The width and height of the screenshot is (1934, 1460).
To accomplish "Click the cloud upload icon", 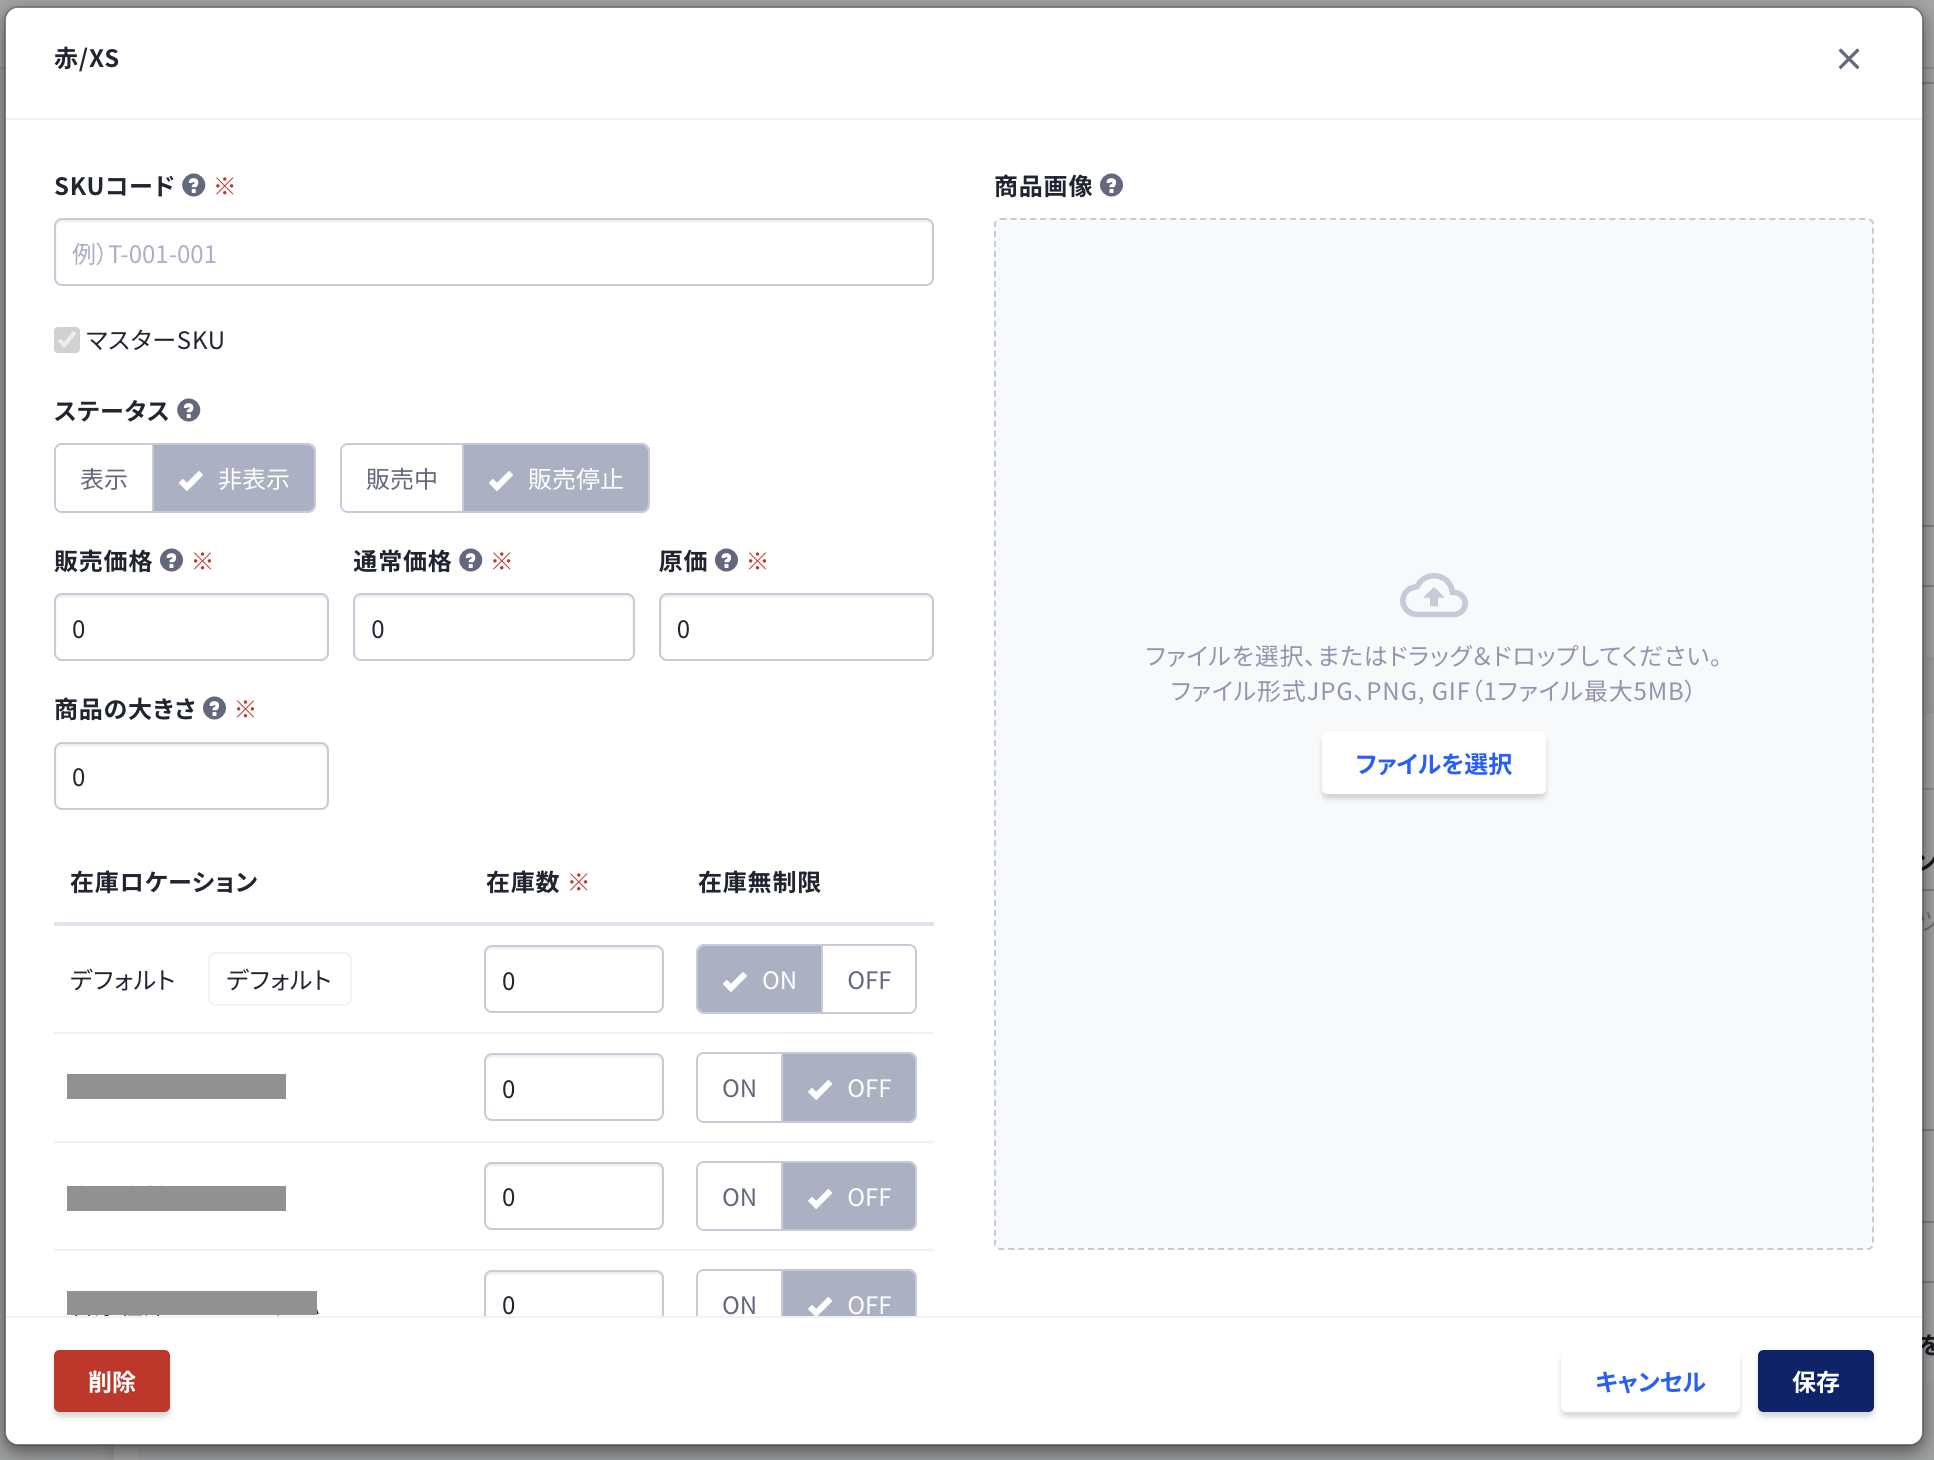I will (x=1433, y=595).
